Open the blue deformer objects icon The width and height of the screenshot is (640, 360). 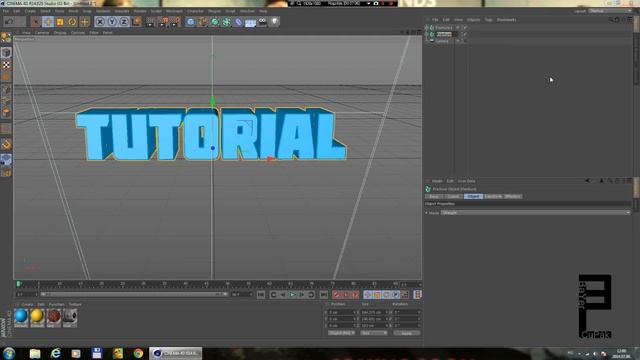click(x=239, y=22)
